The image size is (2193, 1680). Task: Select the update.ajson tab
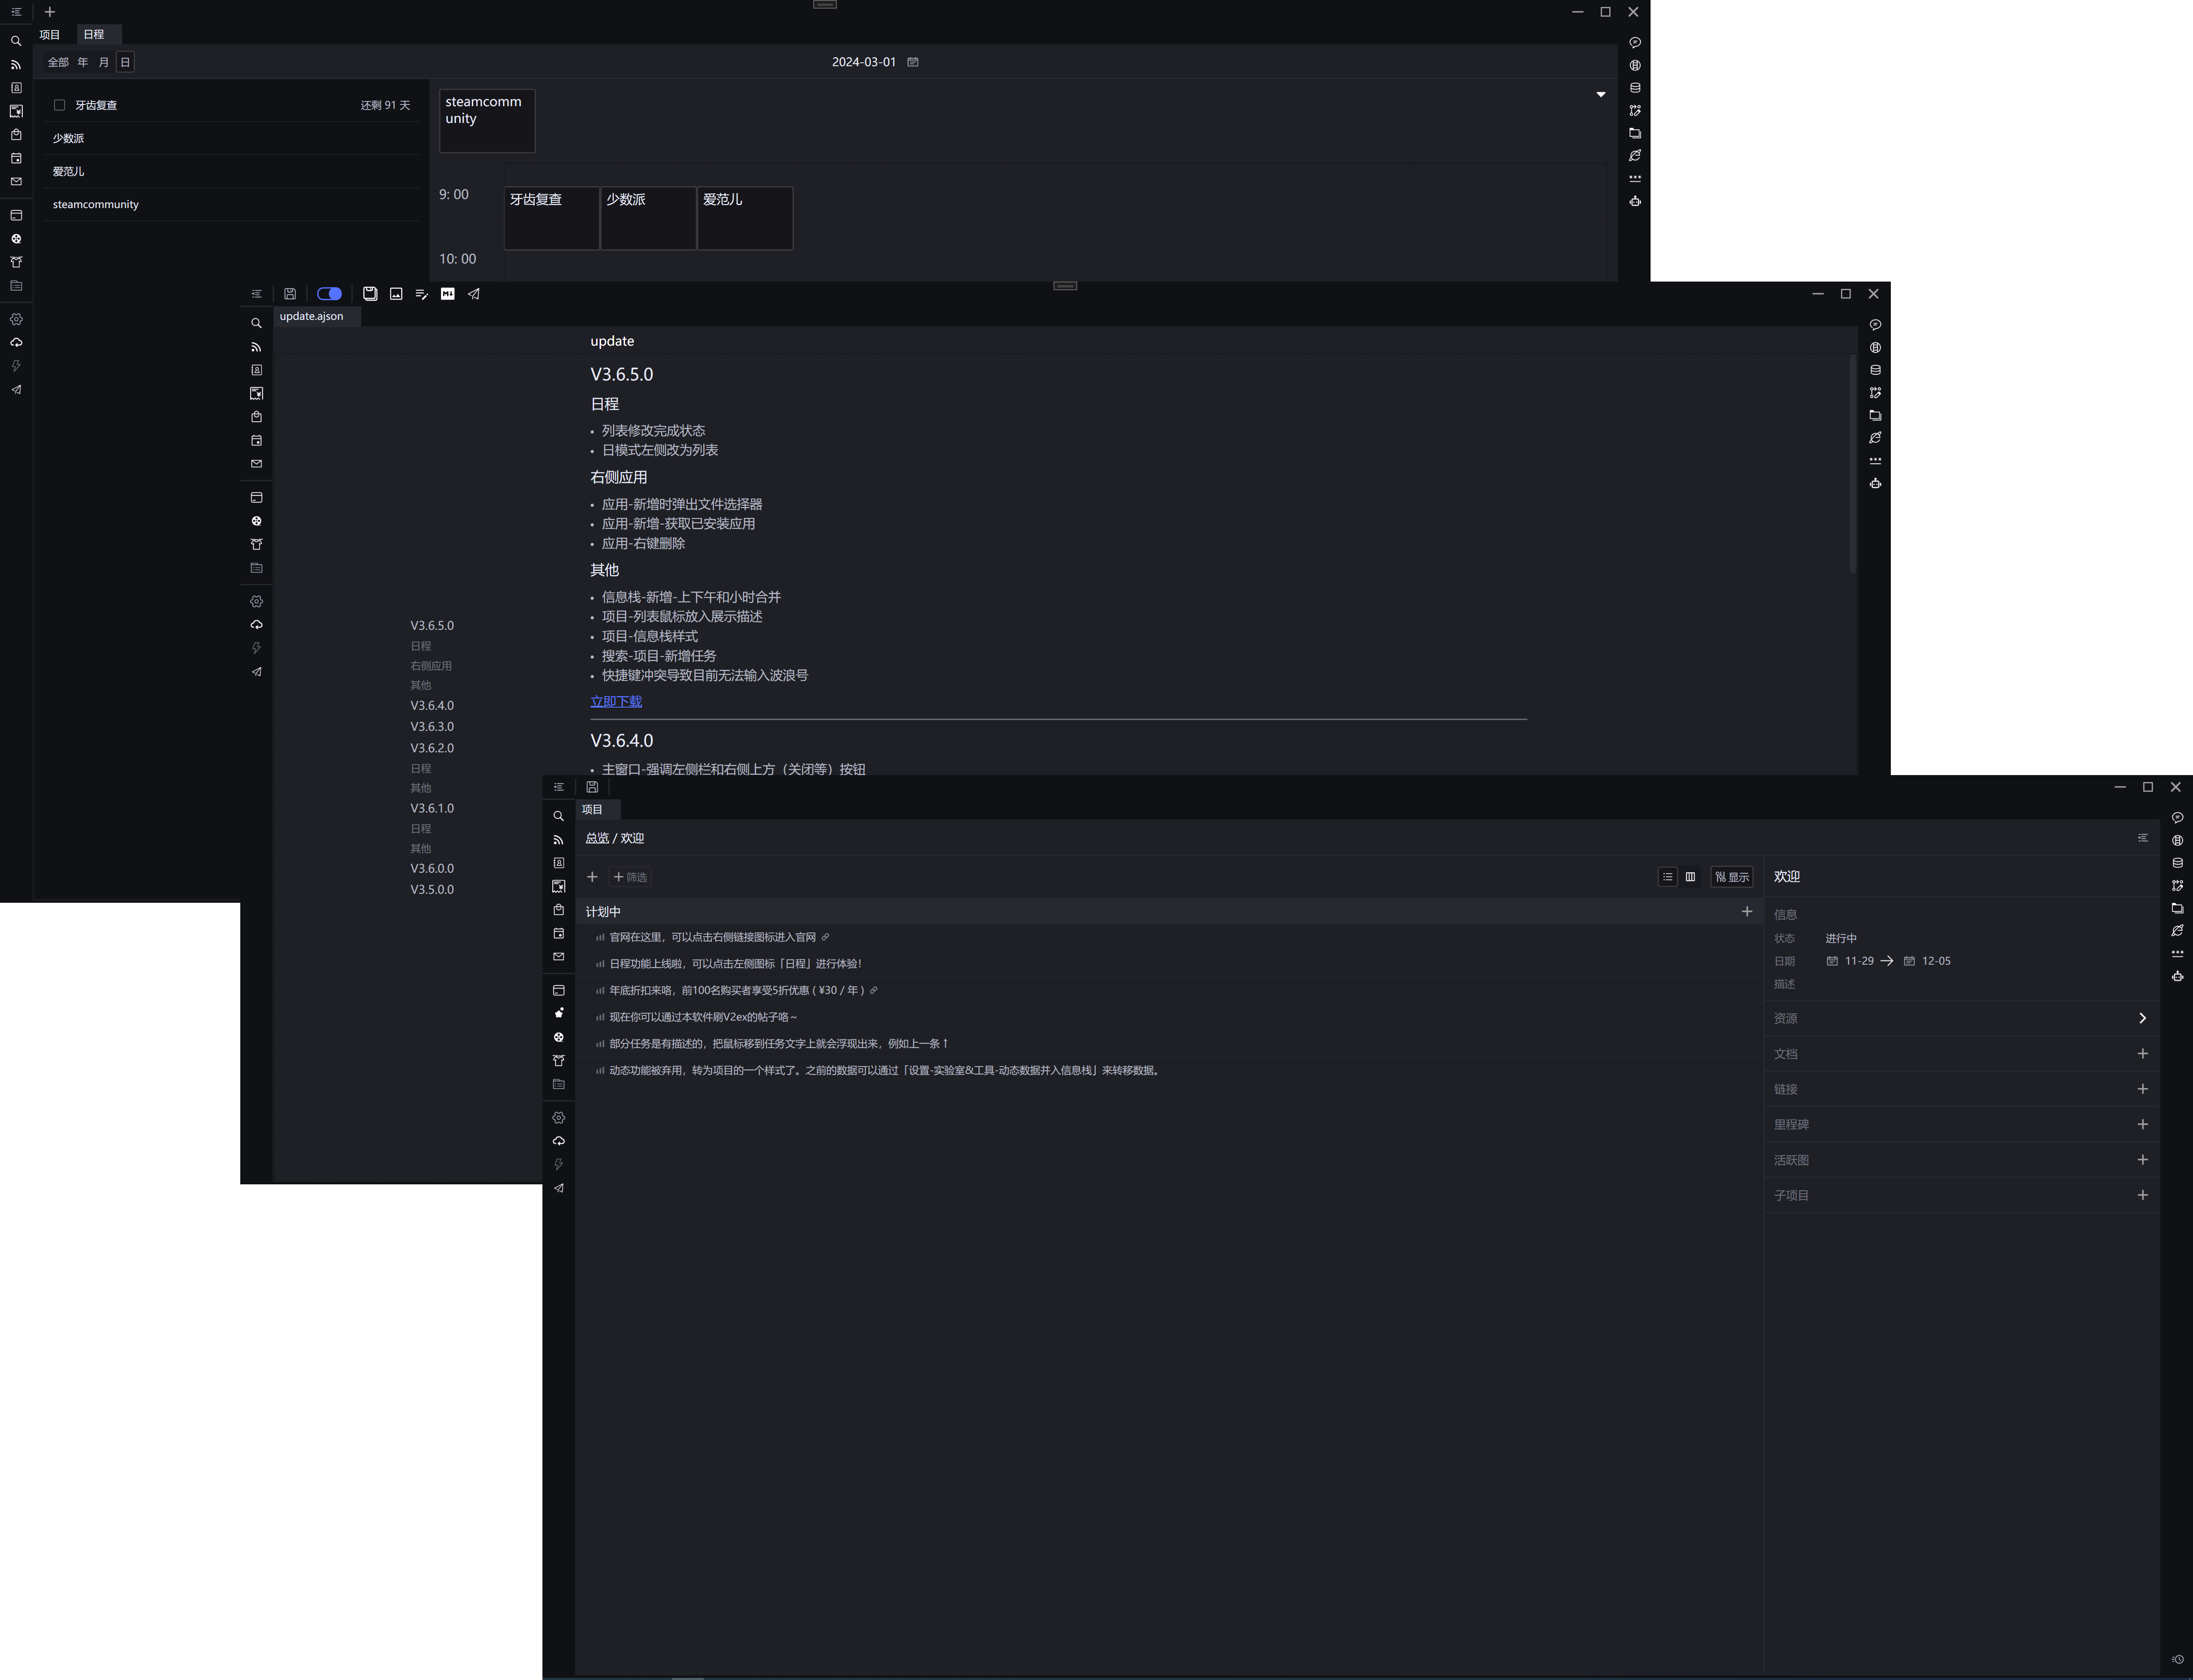pyautogui.click(x=311, y=316)
